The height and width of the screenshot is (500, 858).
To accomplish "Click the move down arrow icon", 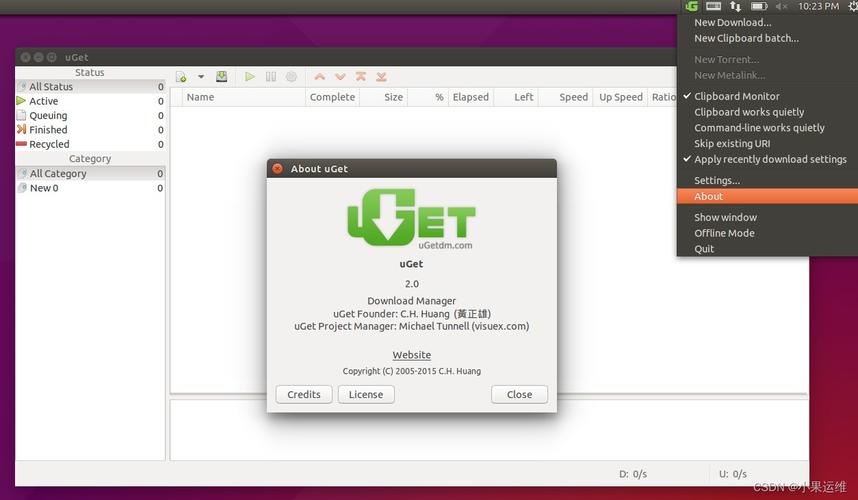I will (340, 77).
